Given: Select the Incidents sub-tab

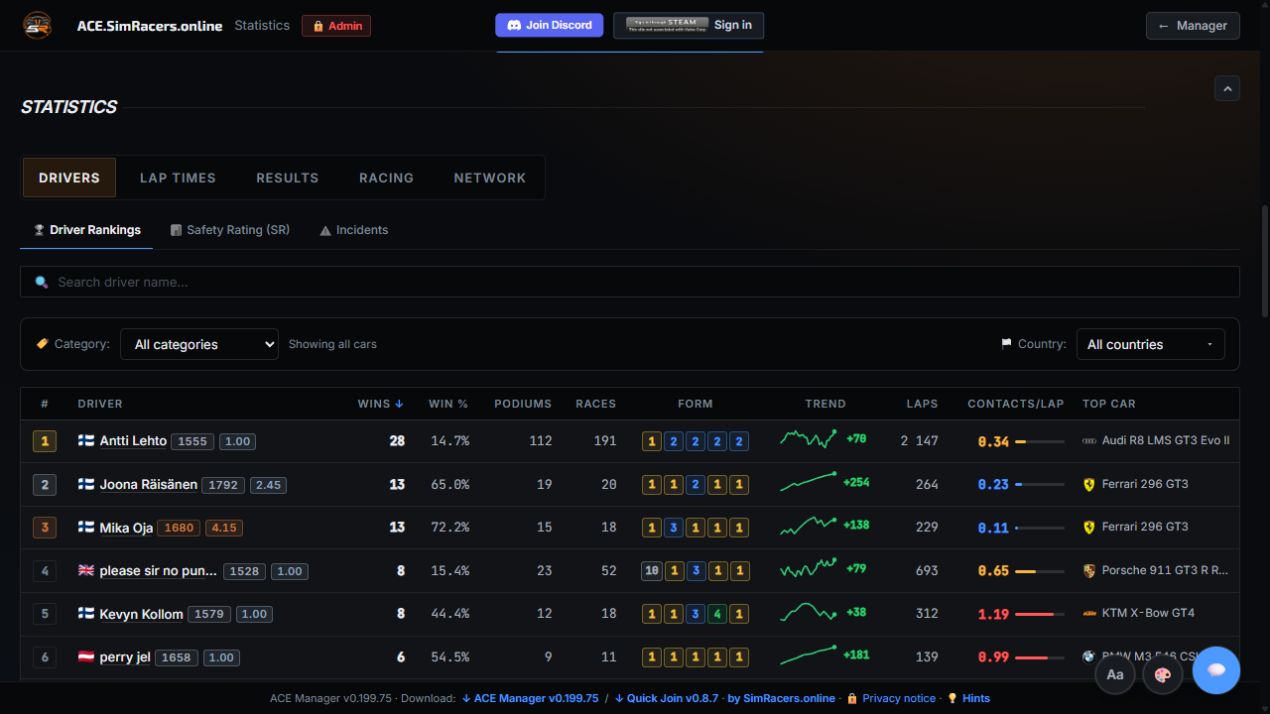Looking at the screenshot, I should click(x=354, y=230).
